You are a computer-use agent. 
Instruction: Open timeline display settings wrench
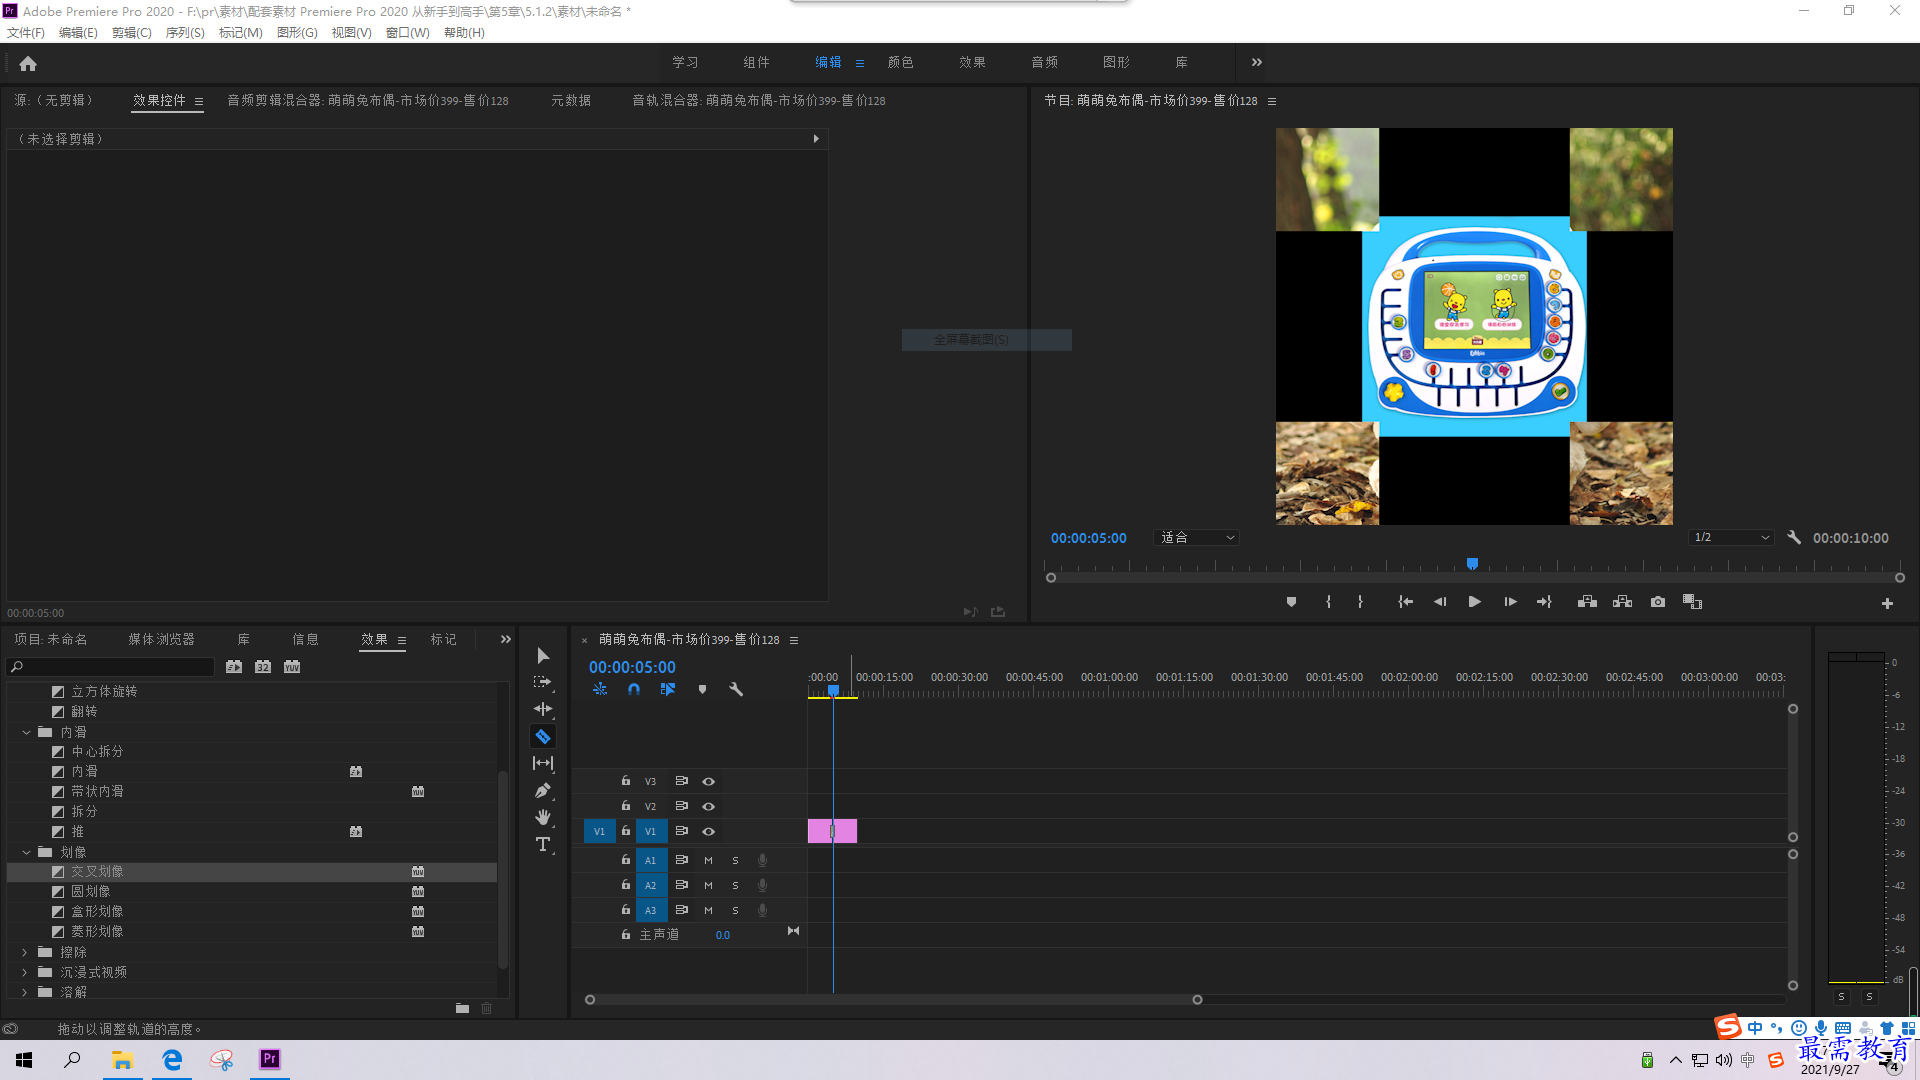coord(736,689)
